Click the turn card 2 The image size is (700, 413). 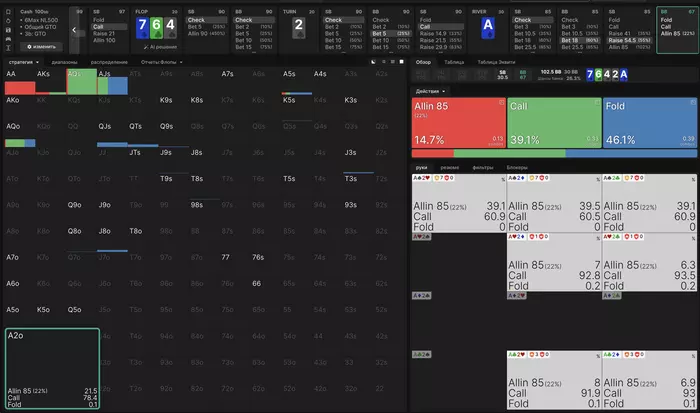299,27
